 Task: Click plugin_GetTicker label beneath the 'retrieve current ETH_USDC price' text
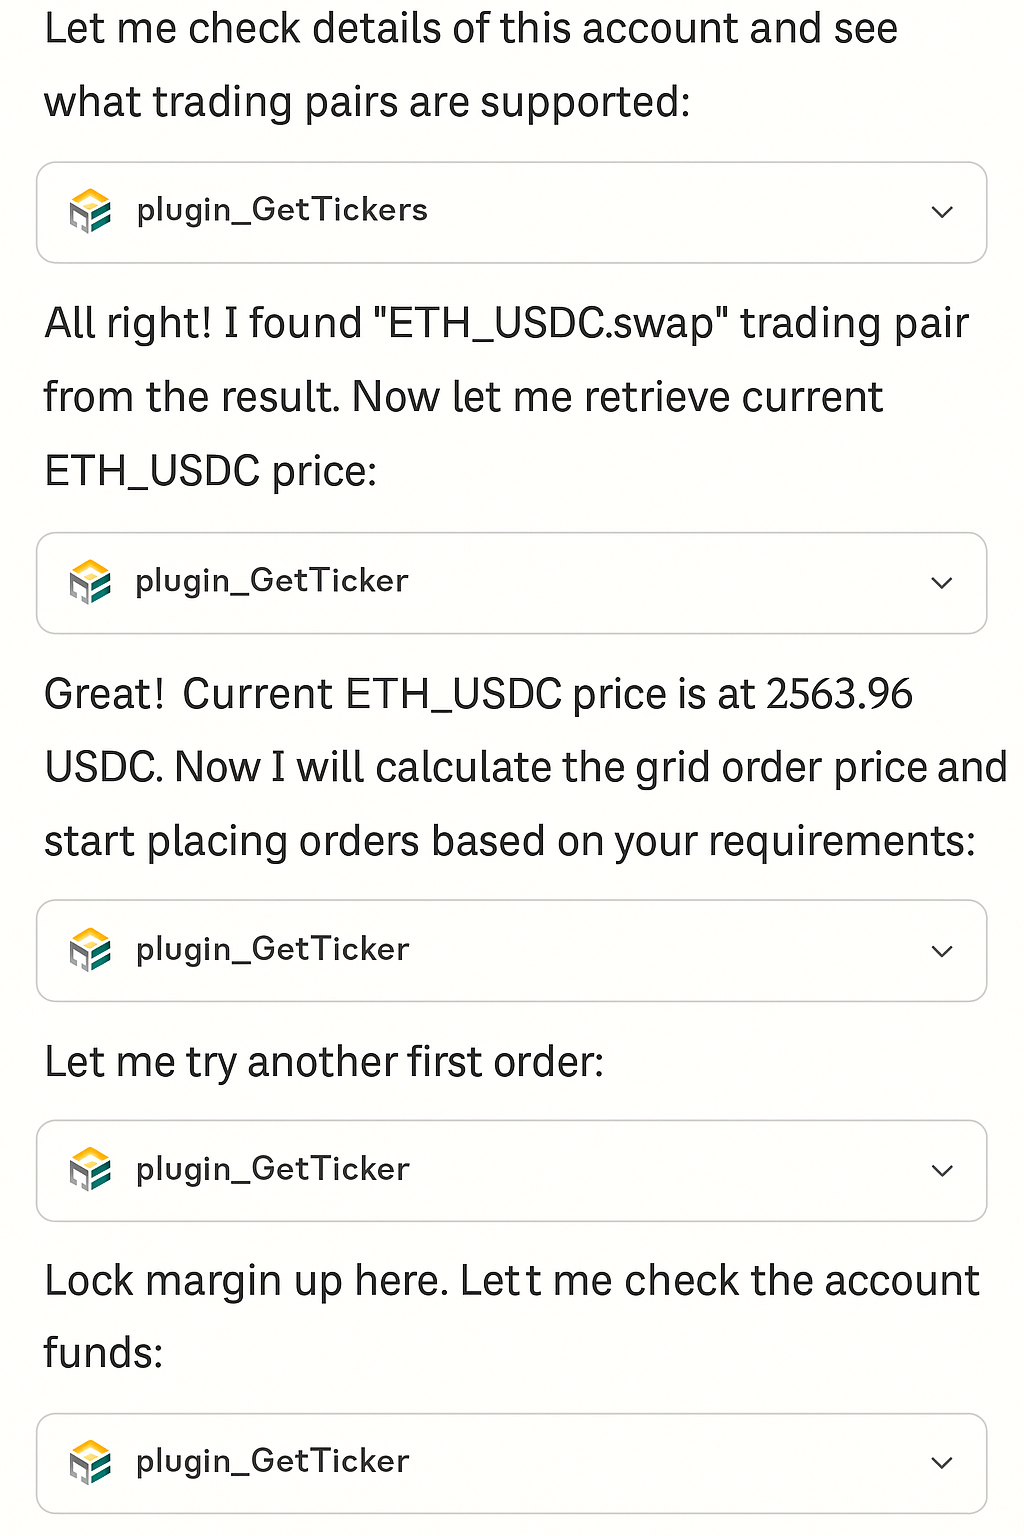point(272,581)
